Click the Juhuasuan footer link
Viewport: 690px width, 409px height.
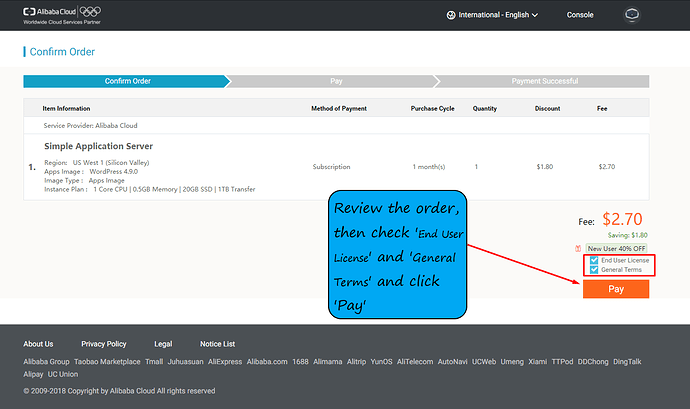(185, 361)
